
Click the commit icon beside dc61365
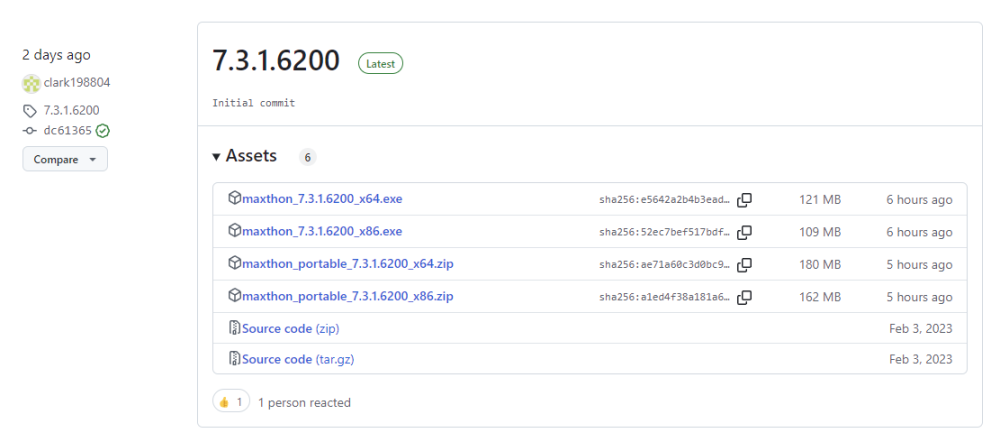(30, 130)
